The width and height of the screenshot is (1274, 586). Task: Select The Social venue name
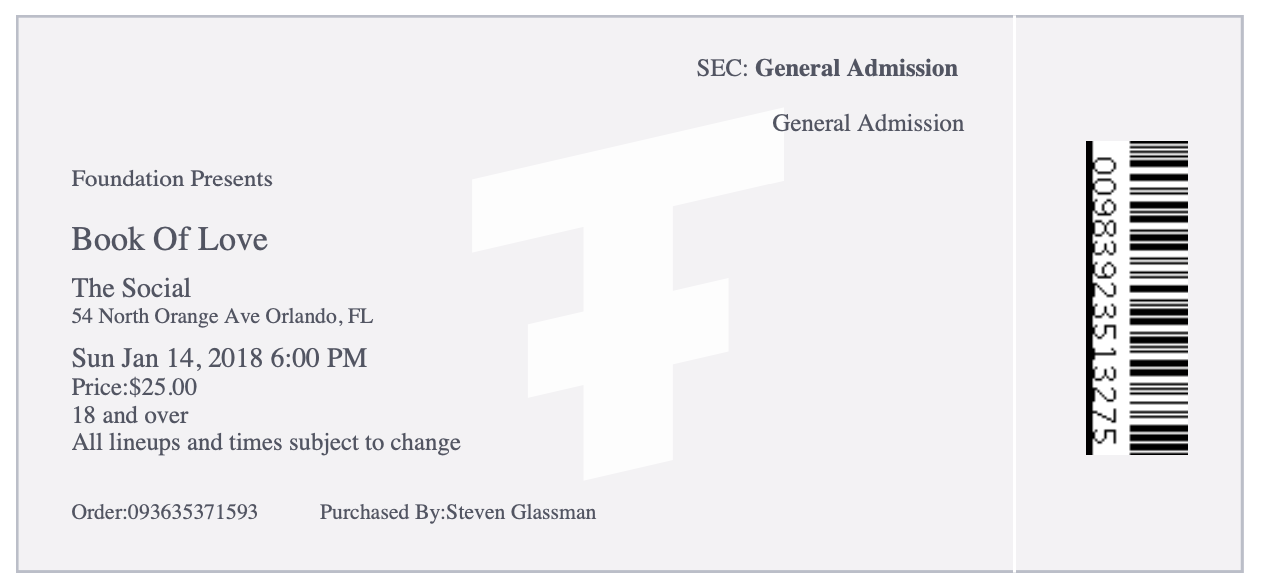(x=131, y=288)
